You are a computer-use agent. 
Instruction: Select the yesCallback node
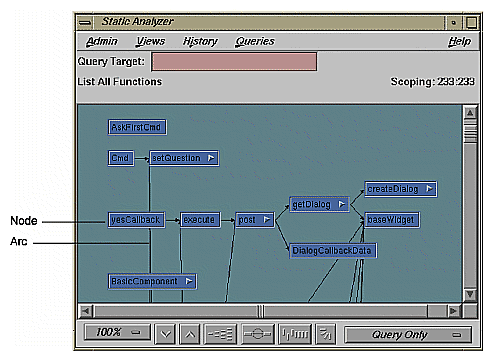(x=136, y=220)
